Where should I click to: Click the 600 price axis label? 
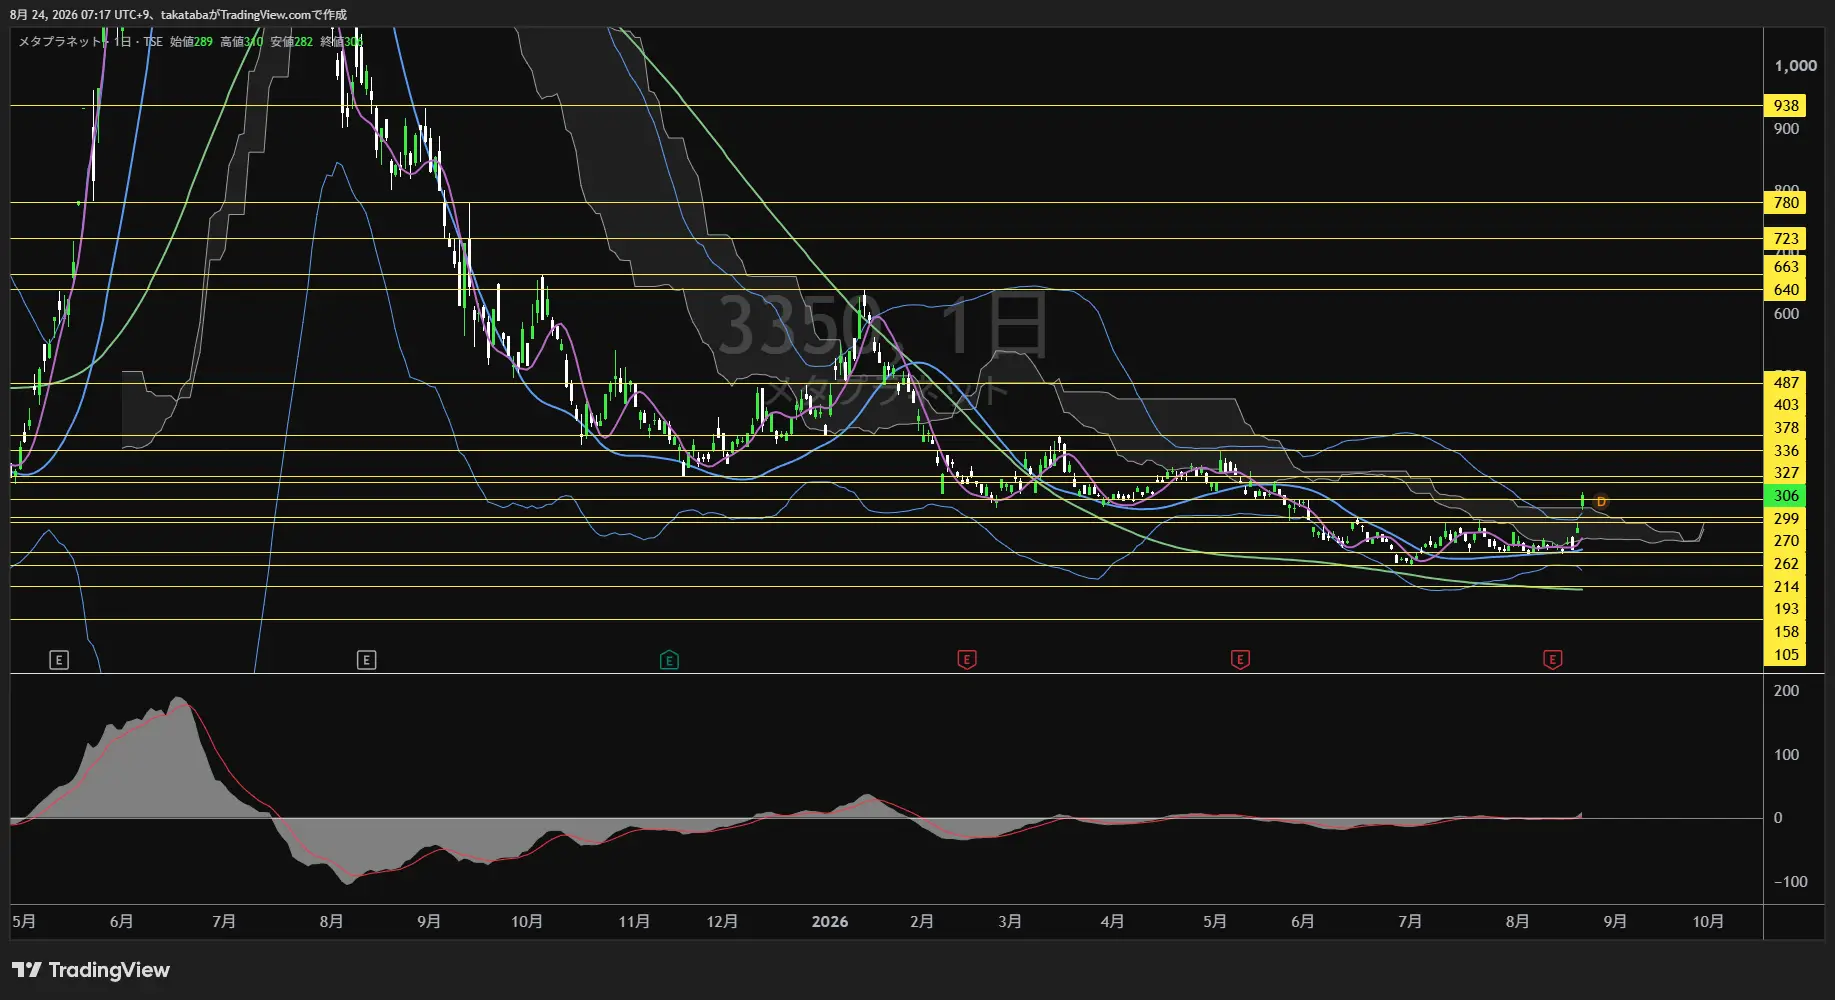point(1786,314)
